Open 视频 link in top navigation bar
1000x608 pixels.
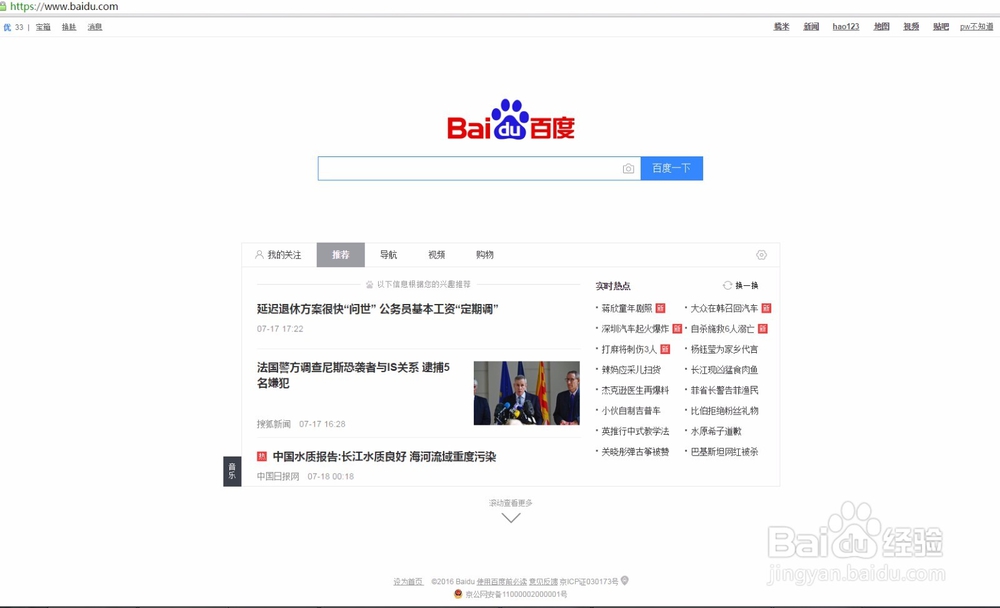pyautogui.click(x=911, y=27)
